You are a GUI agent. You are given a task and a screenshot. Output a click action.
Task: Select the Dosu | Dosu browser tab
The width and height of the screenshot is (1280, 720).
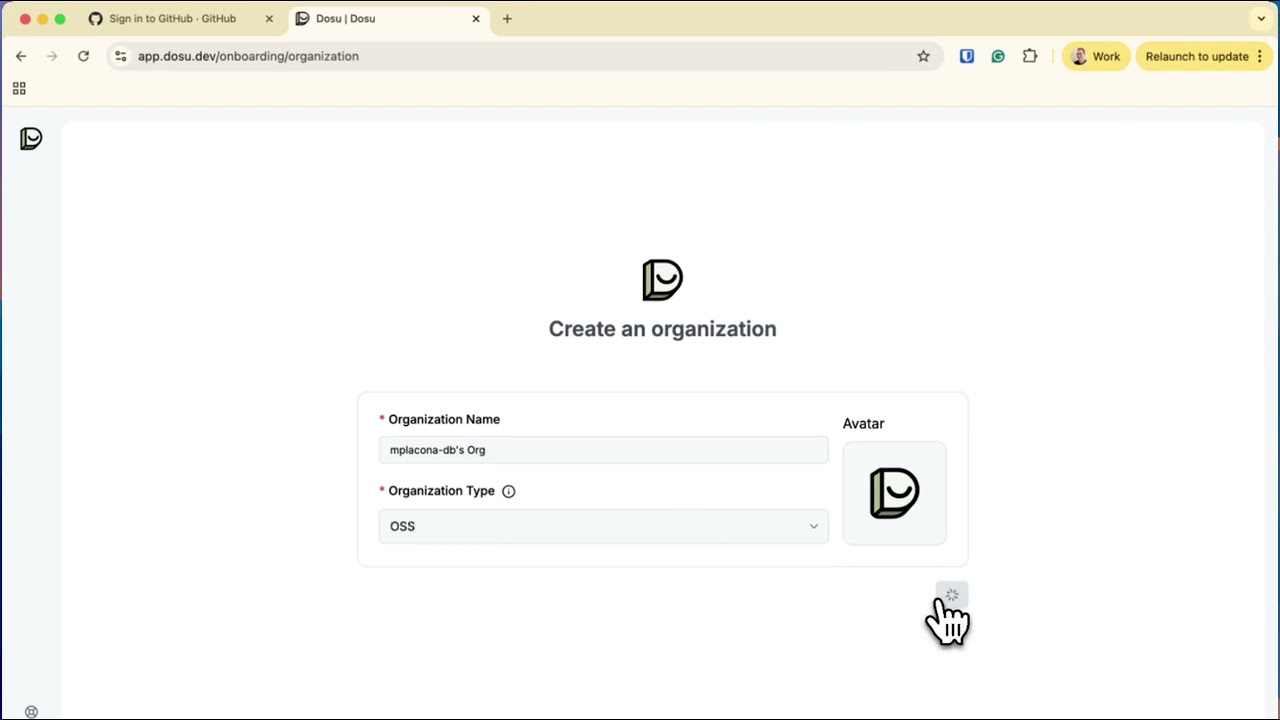tap(390, 18)
